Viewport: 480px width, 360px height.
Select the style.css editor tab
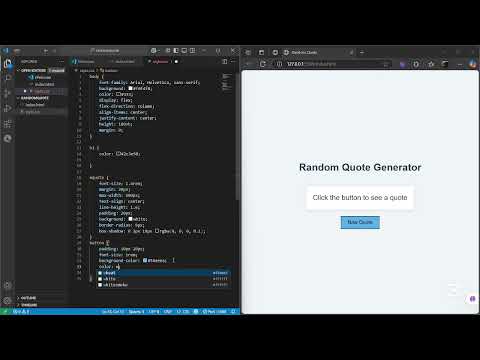tap(161, 61)
